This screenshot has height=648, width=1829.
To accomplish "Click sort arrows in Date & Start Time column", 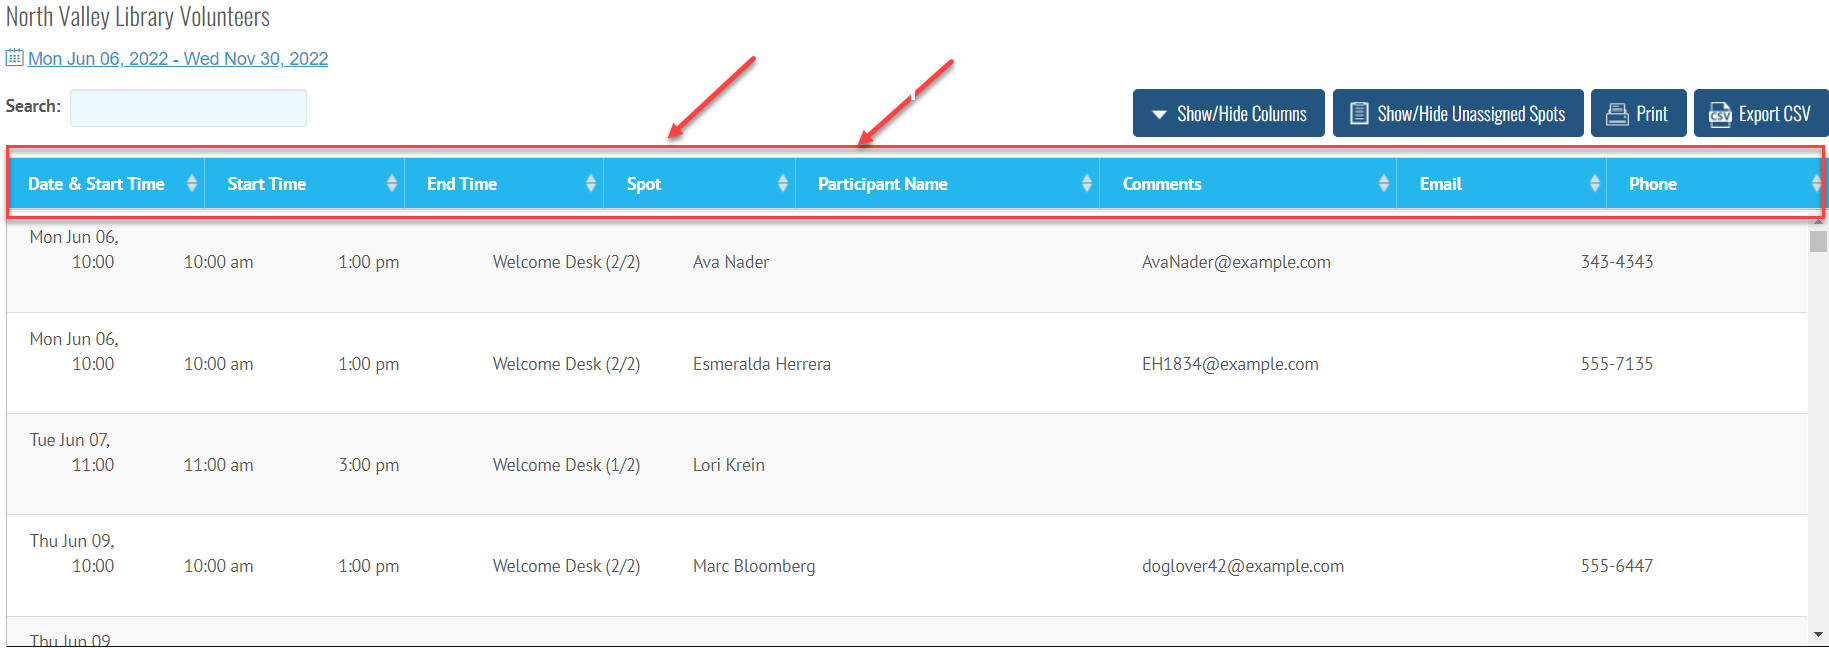I will tap(192, 184).
